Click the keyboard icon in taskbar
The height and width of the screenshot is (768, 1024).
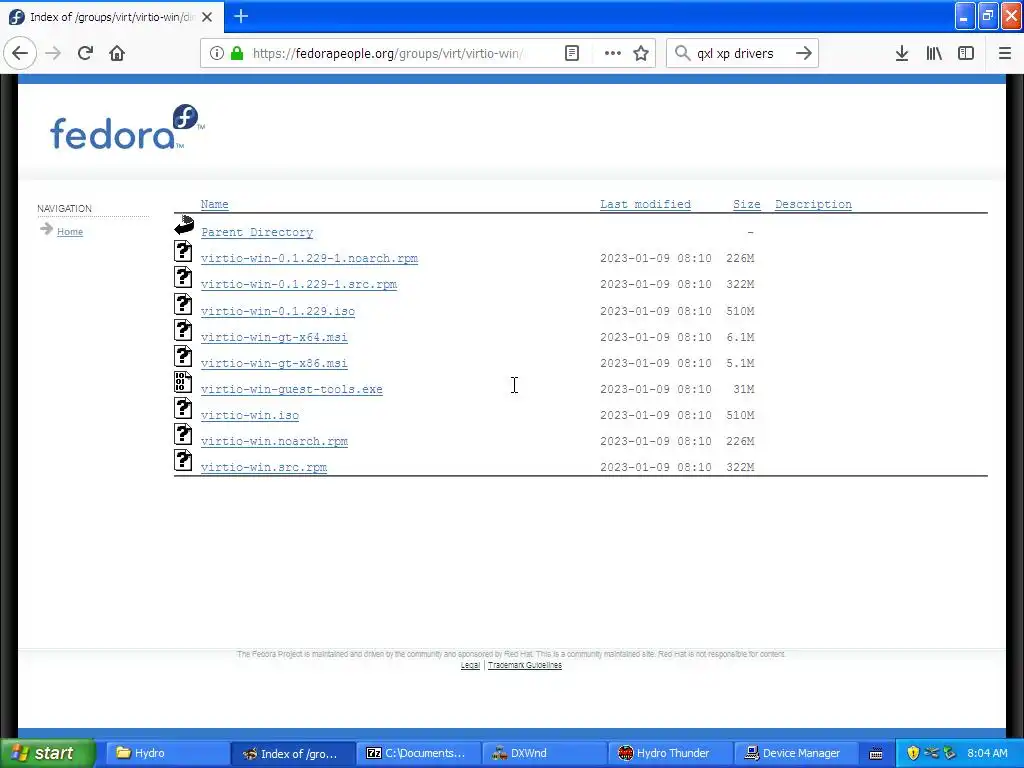(876, 754)
